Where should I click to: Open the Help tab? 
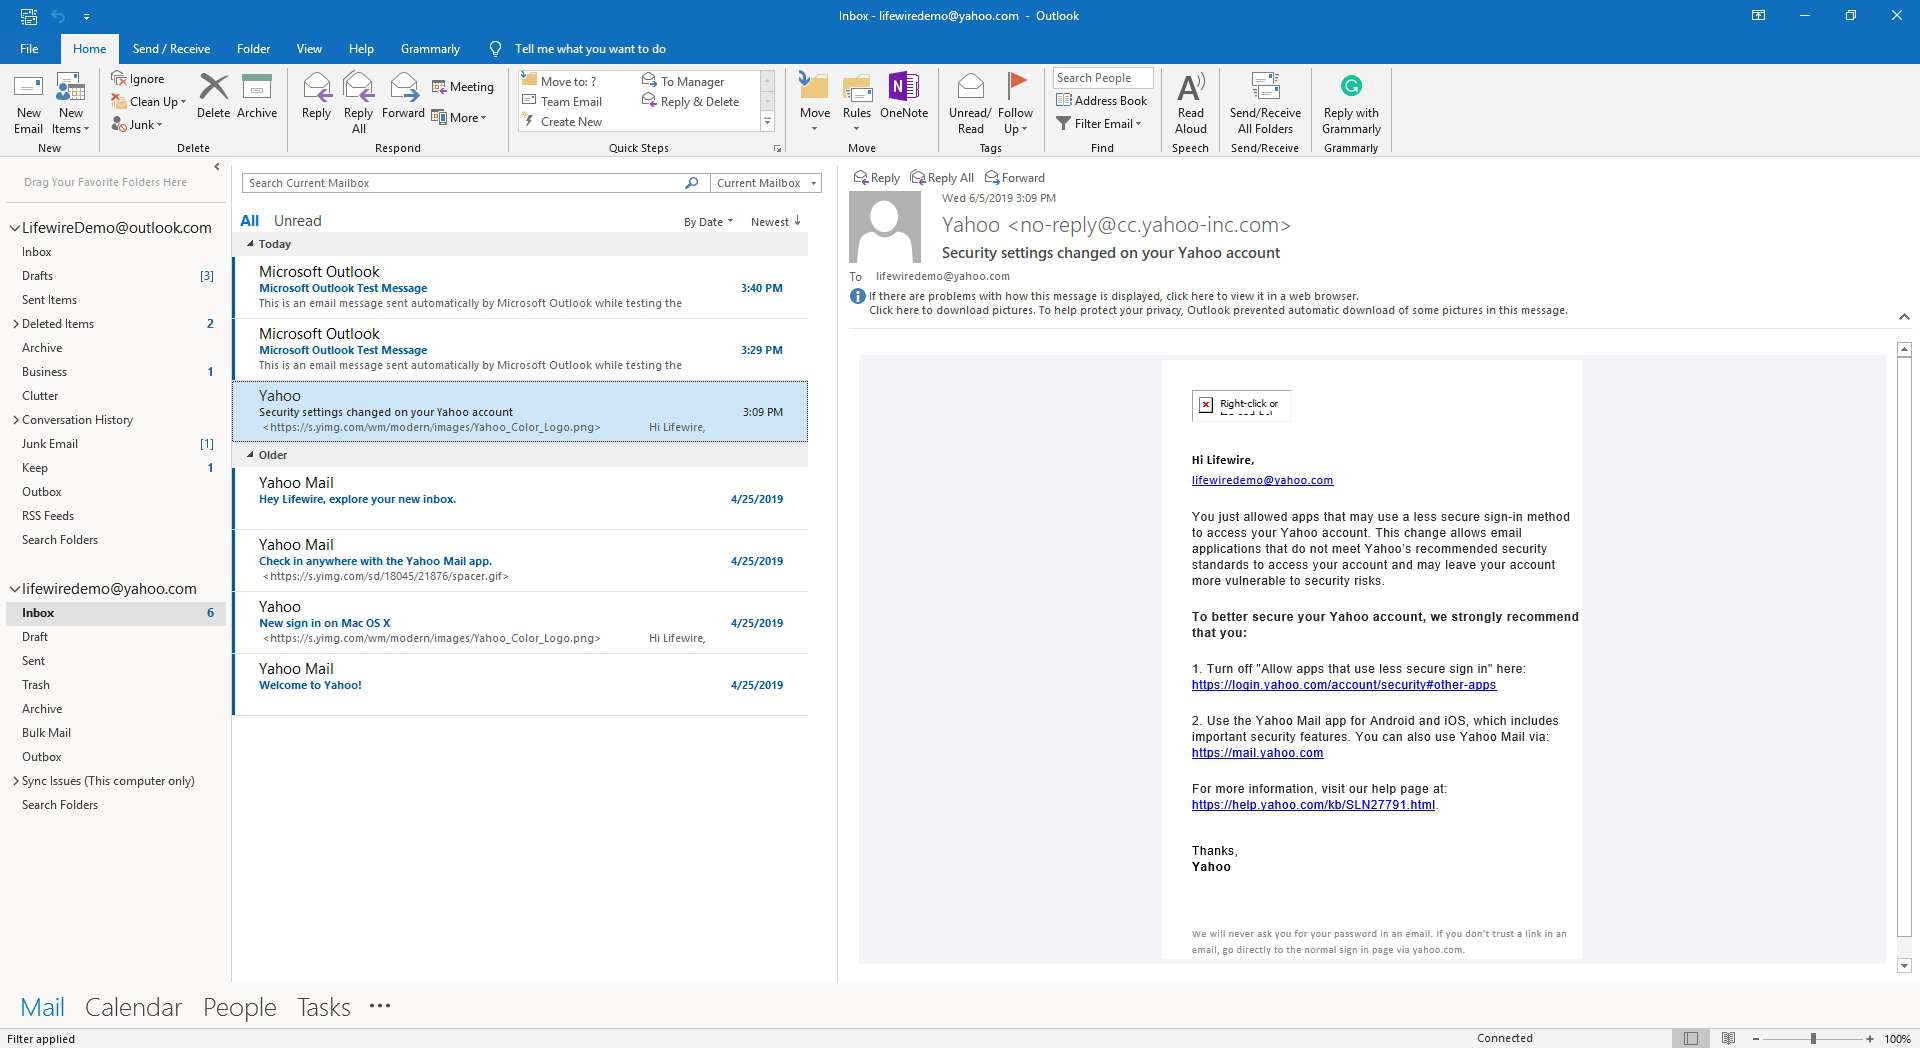[x=361, y=48]
